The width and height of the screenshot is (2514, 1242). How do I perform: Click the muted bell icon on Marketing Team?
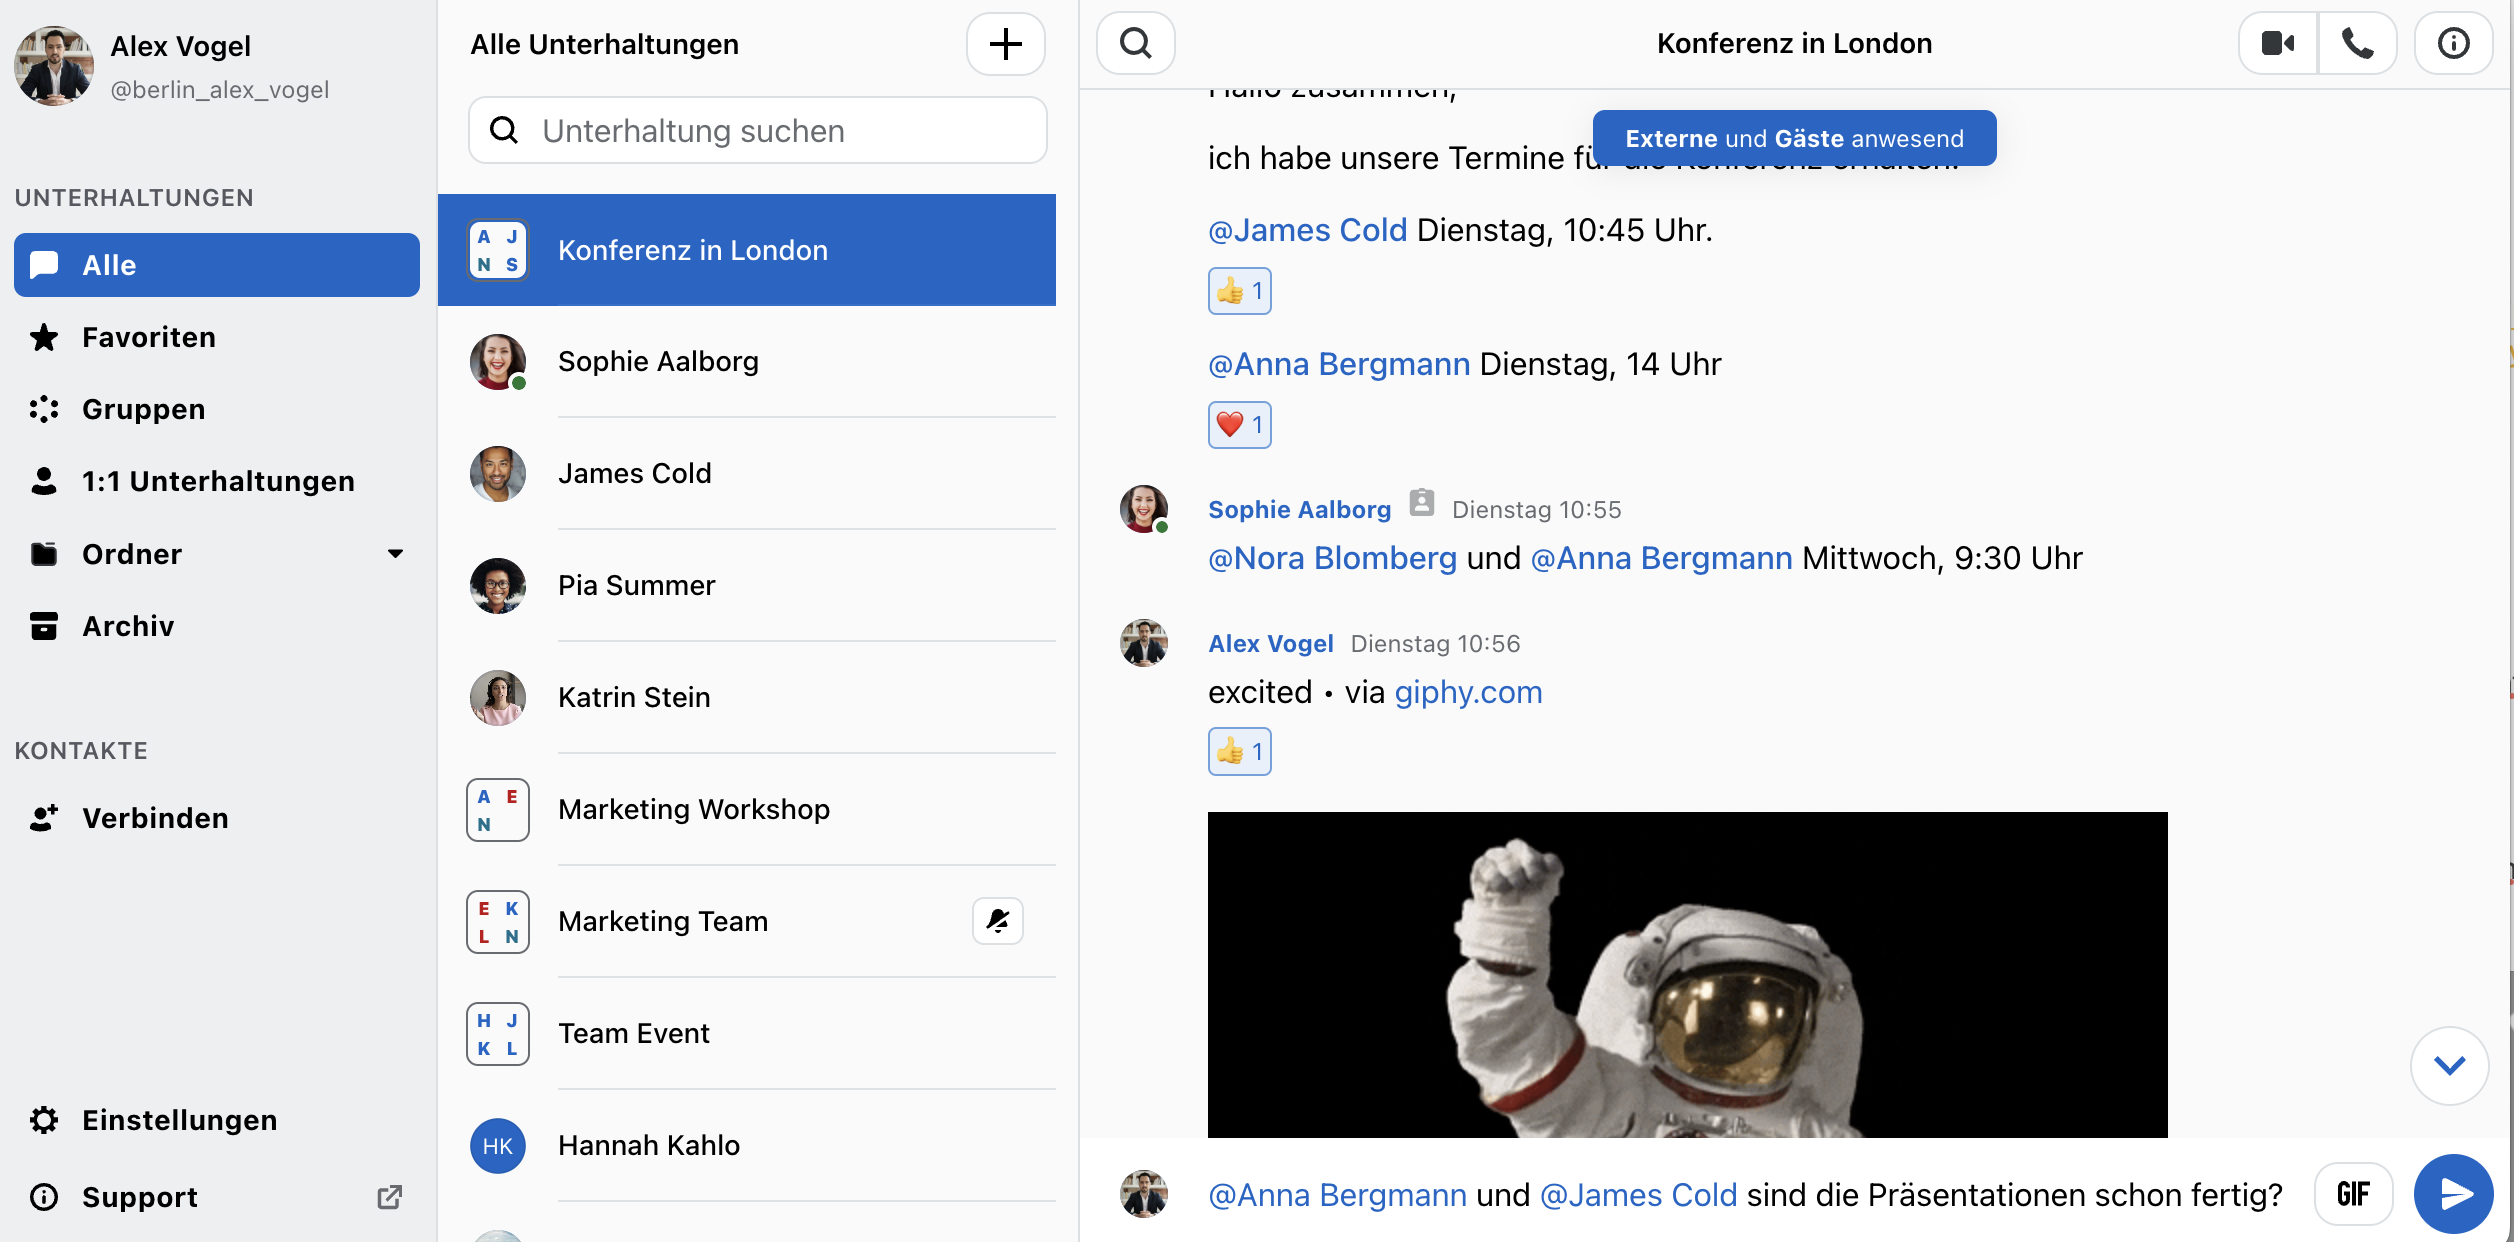point(998,920)
